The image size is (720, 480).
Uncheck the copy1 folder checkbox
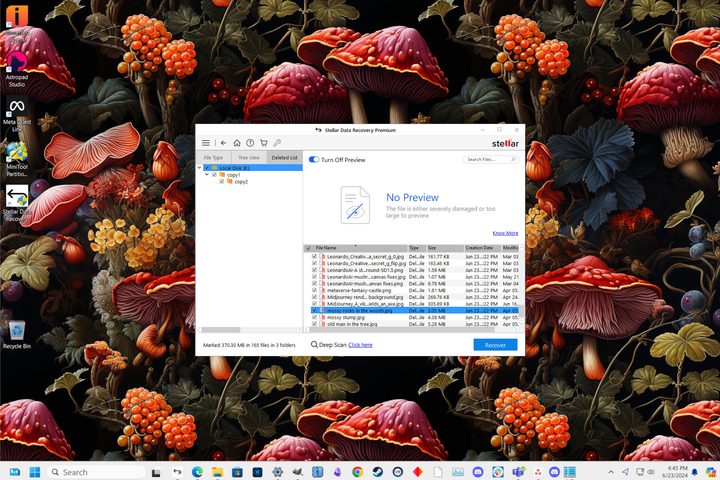coord(214,175)
